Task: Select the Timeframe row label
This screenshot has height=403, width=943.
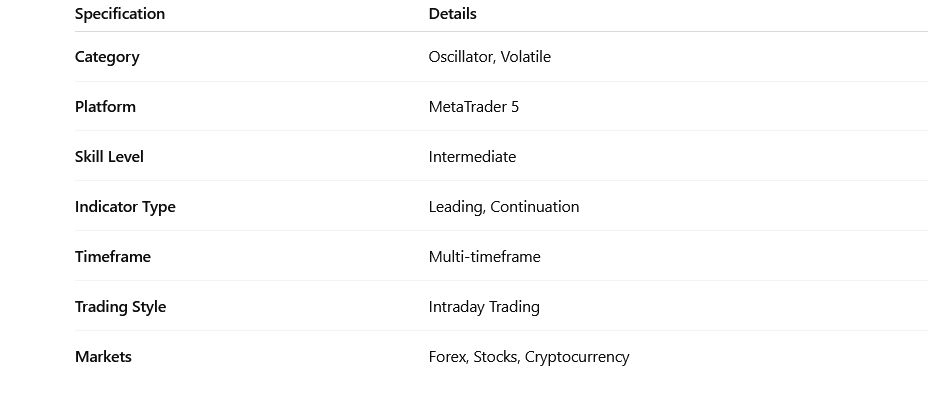Action: [113, 257]
